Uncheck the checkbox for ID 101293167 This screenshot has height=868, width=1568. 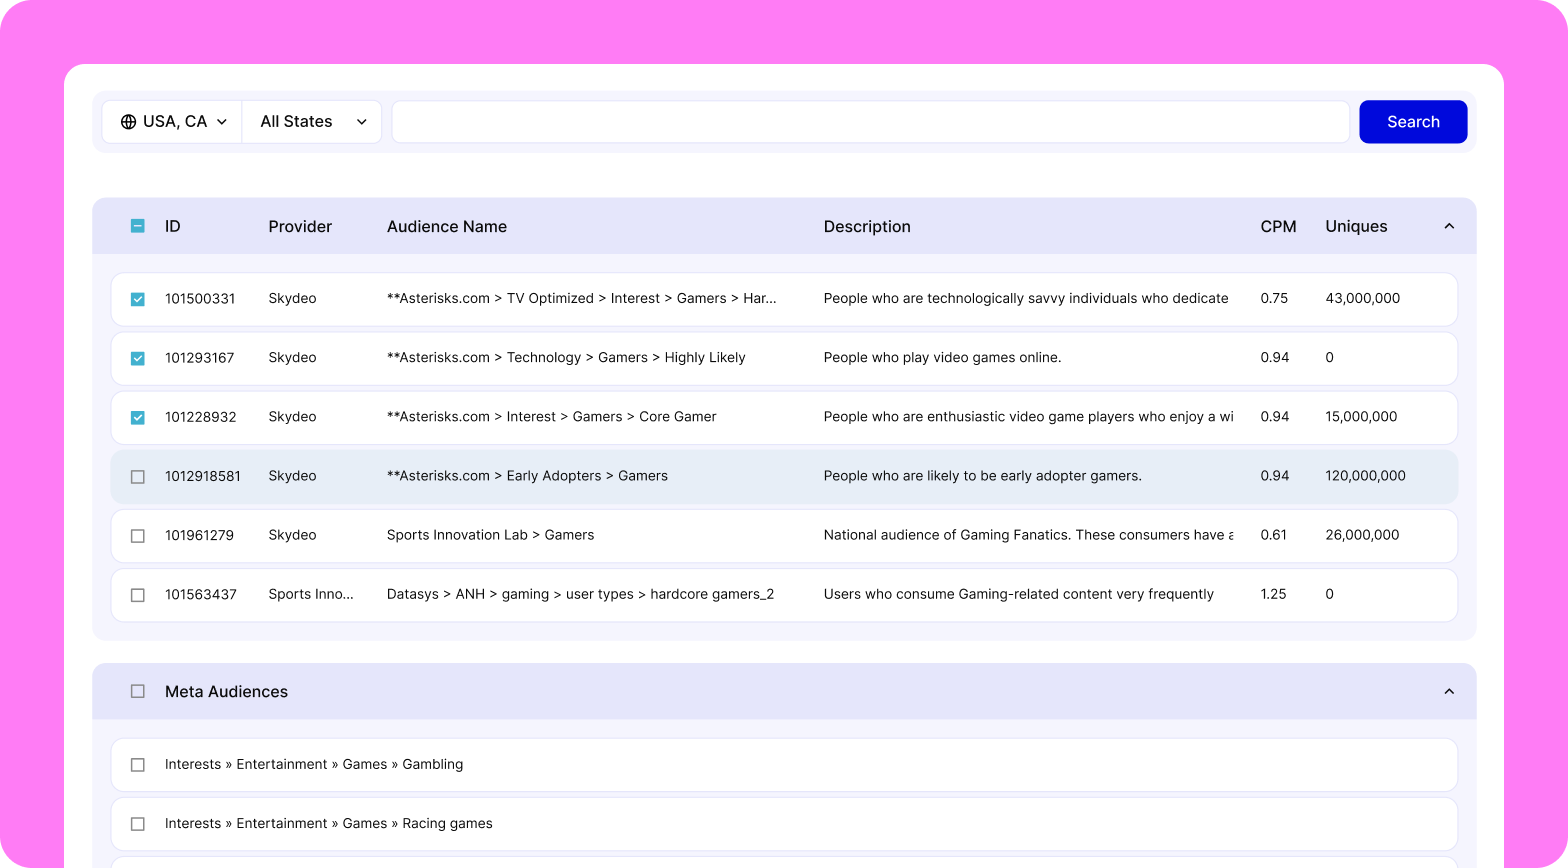click(x=138, y=358)
